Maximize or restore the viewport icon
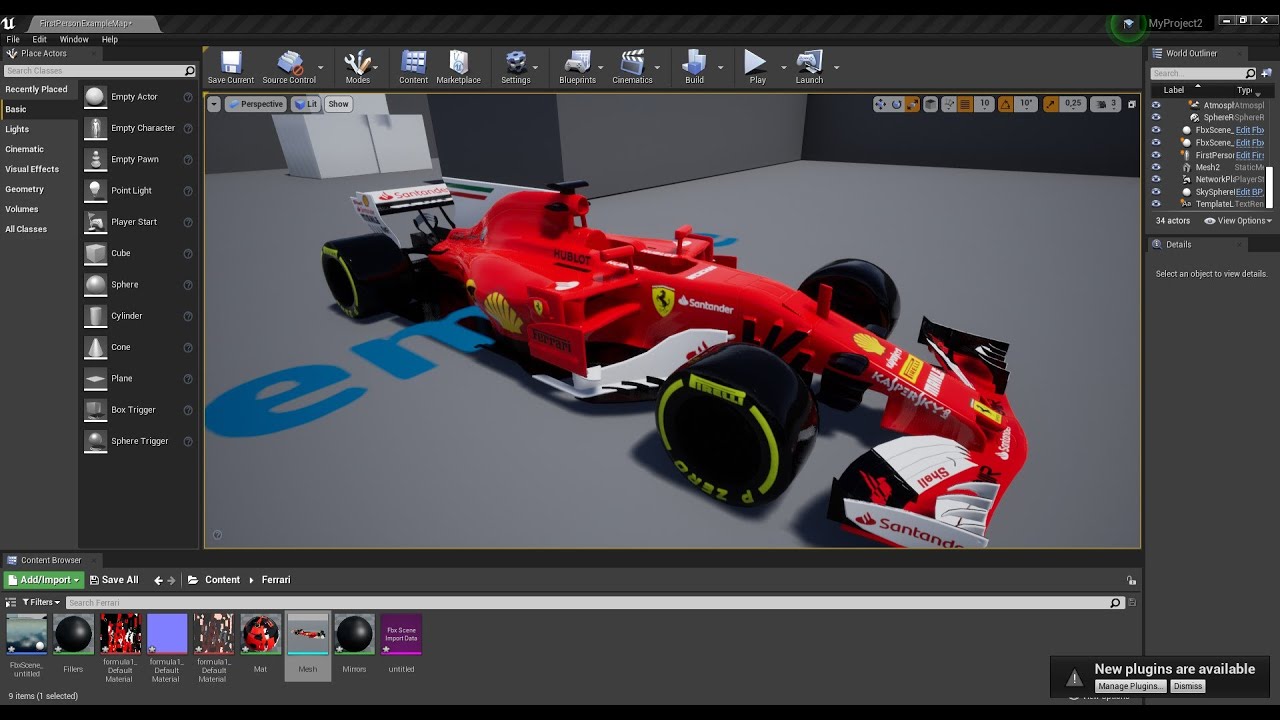 click(x=1132, y=104)
